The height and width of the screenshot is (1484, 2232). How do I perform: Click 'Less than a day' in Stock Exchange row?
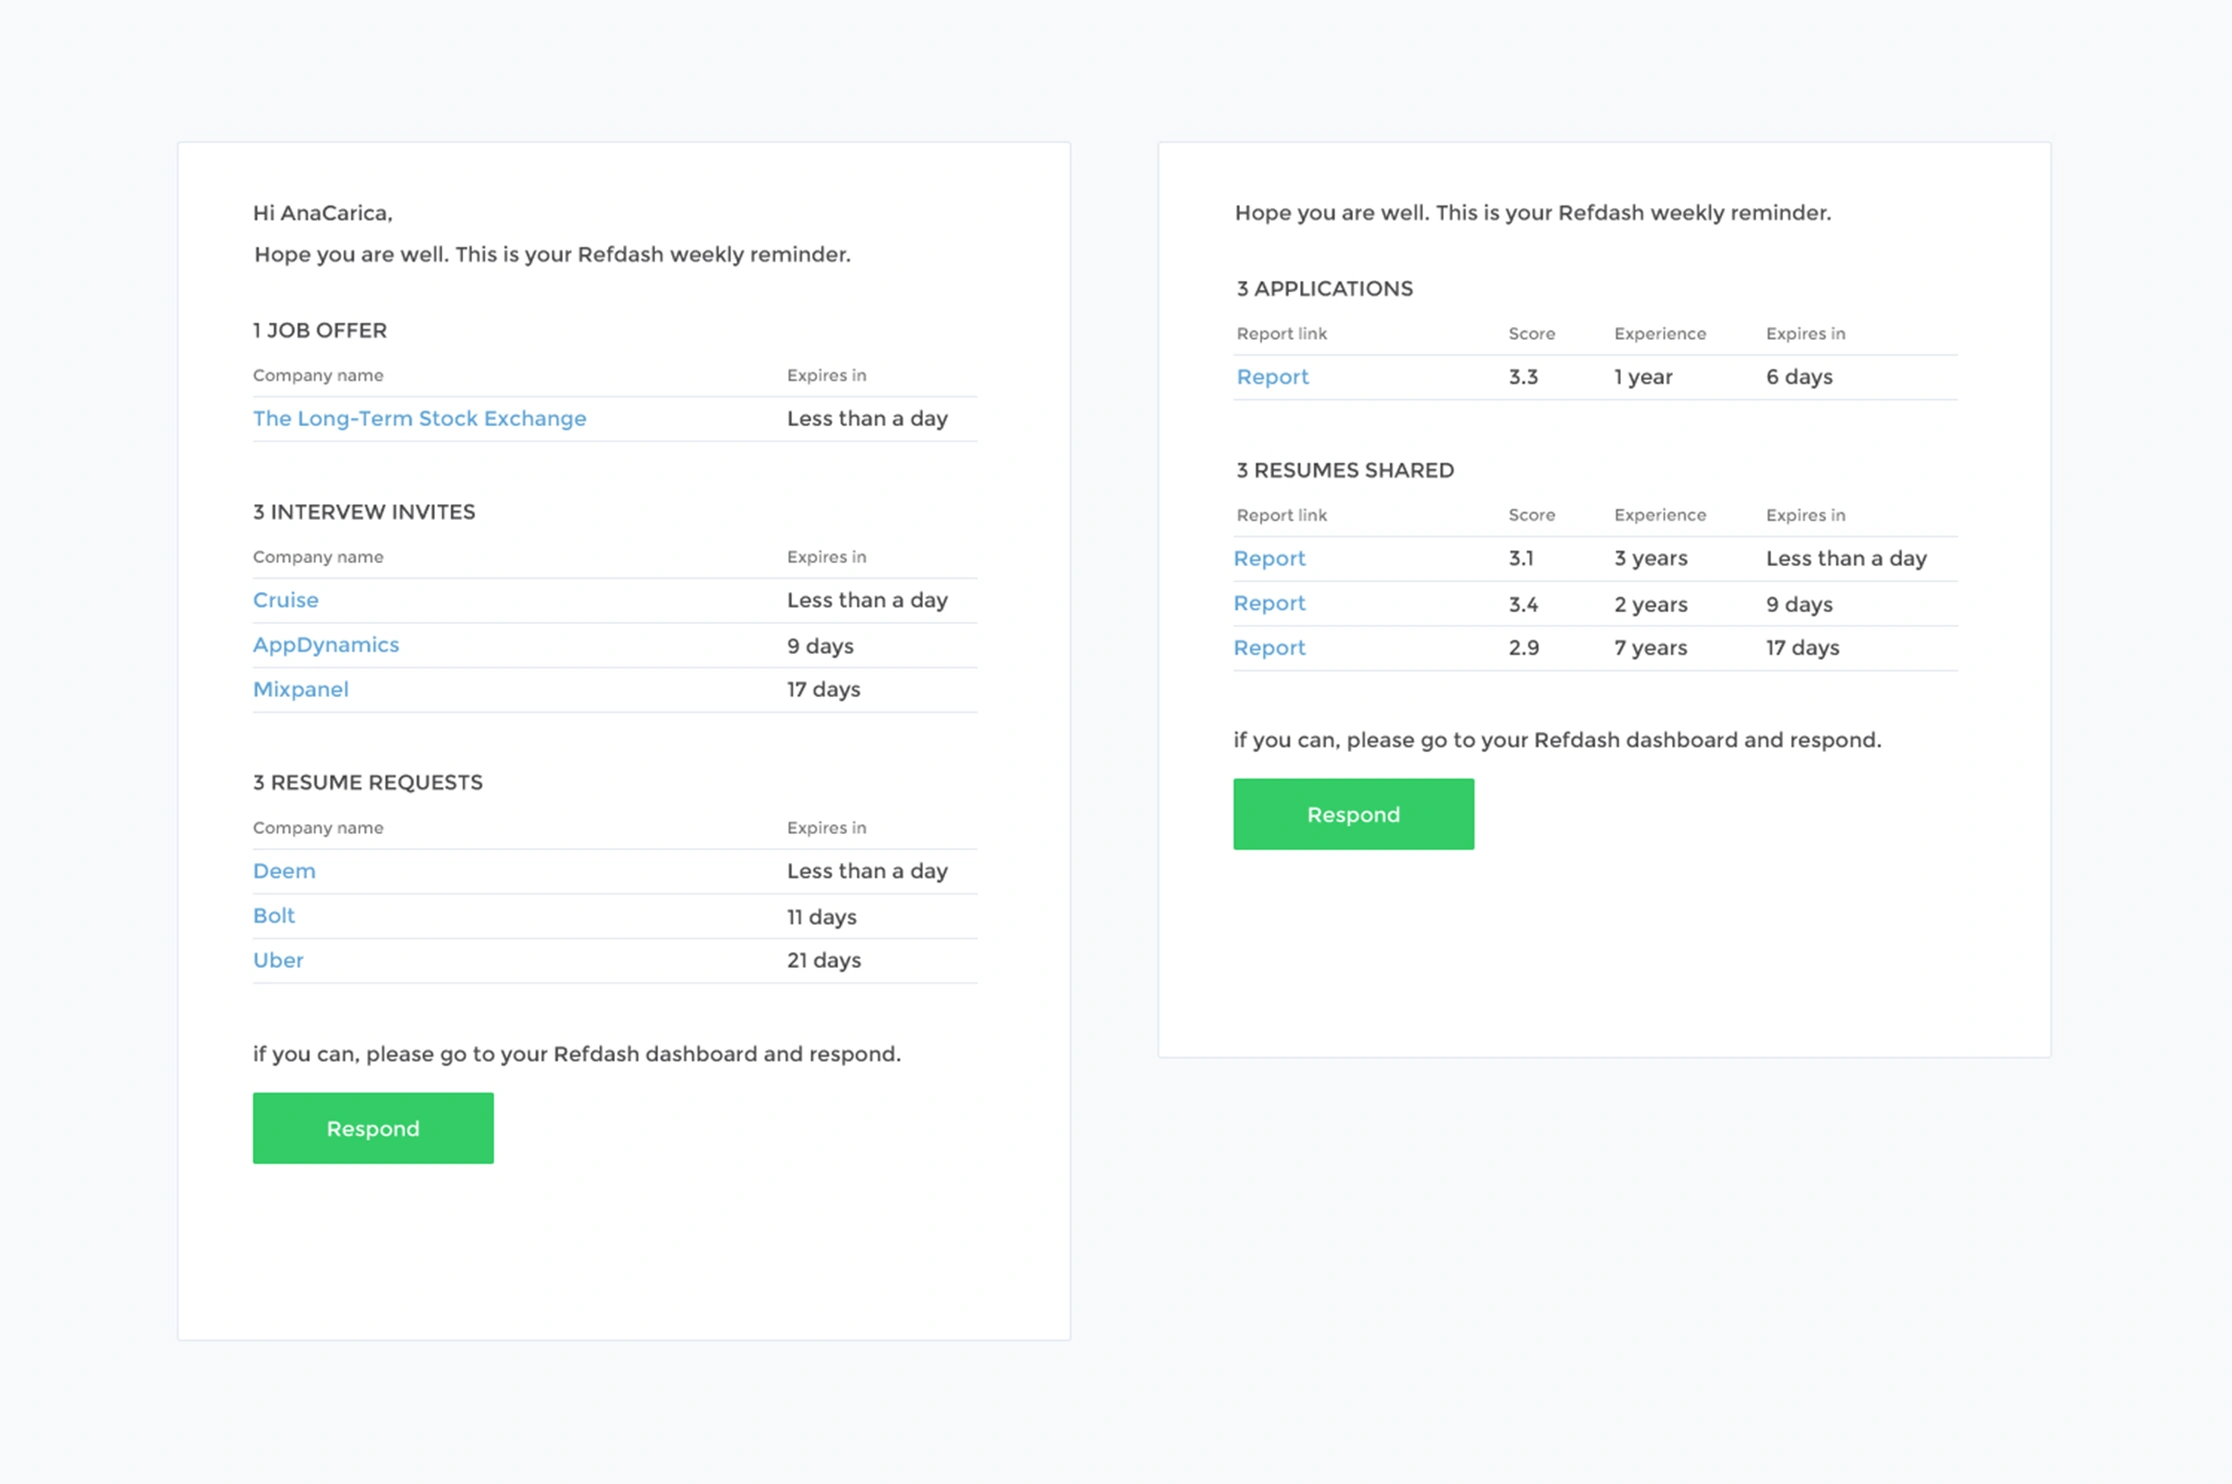click(x=867, y=418)
